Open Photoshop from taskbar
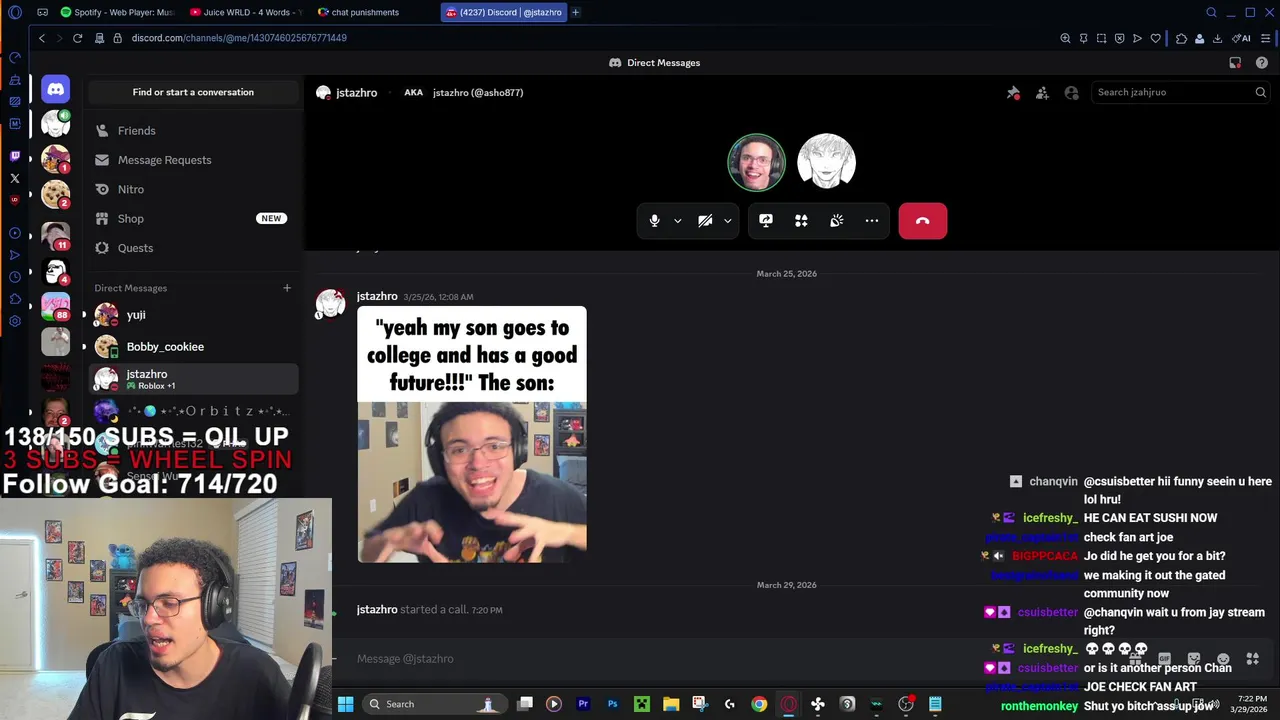Screen dimensions: 1280x720 (x=612, y=704)
